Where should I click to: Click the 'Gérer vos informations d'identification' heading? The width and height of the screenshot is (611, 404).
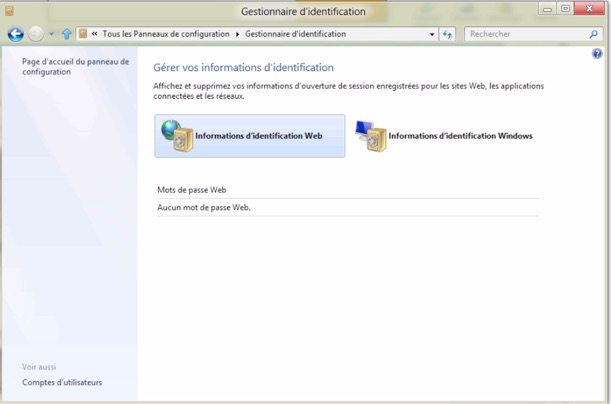(x=244, y=67)
